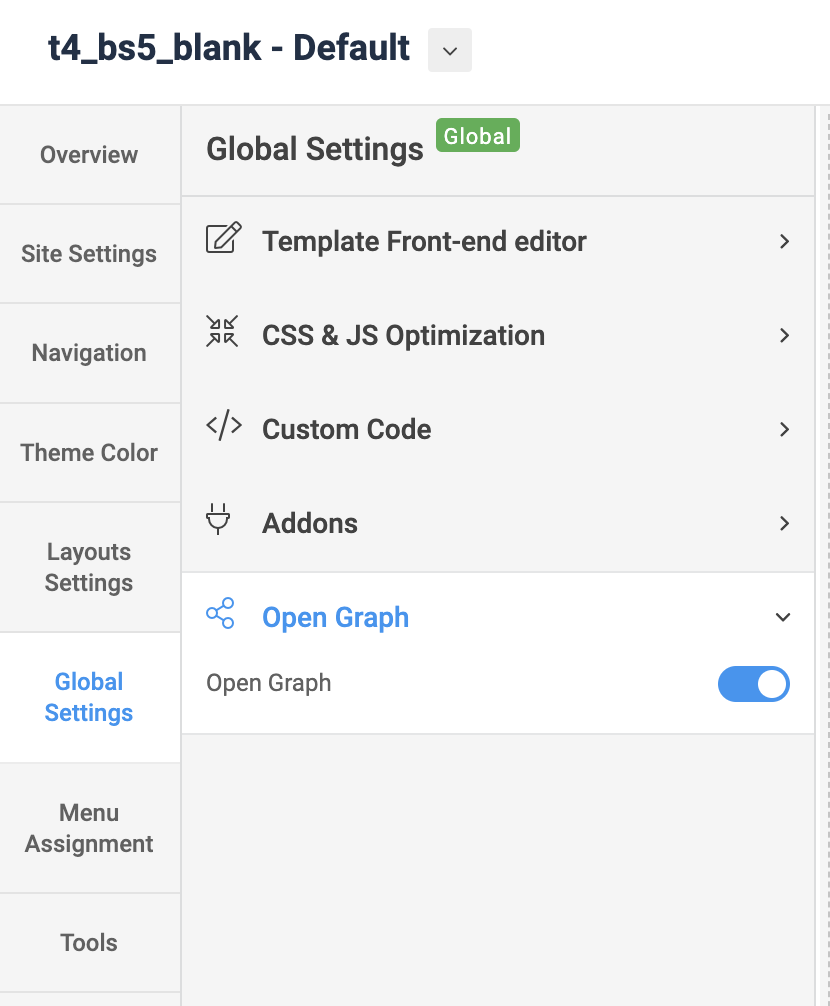Image resolution: width=830 pixels, height=1006 pixels.
Task: Open the Layouts Settings tab
Action: coord(89,567)
